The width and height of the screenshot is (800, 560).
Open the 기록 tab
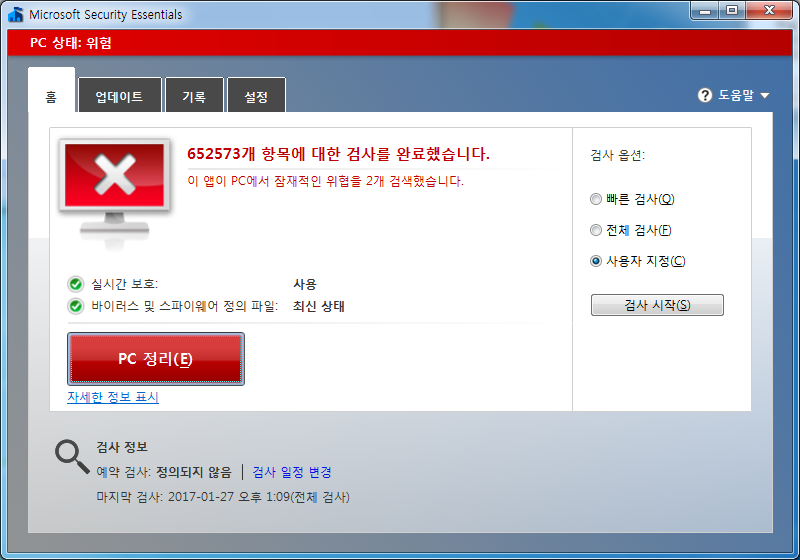click(194, 97)
